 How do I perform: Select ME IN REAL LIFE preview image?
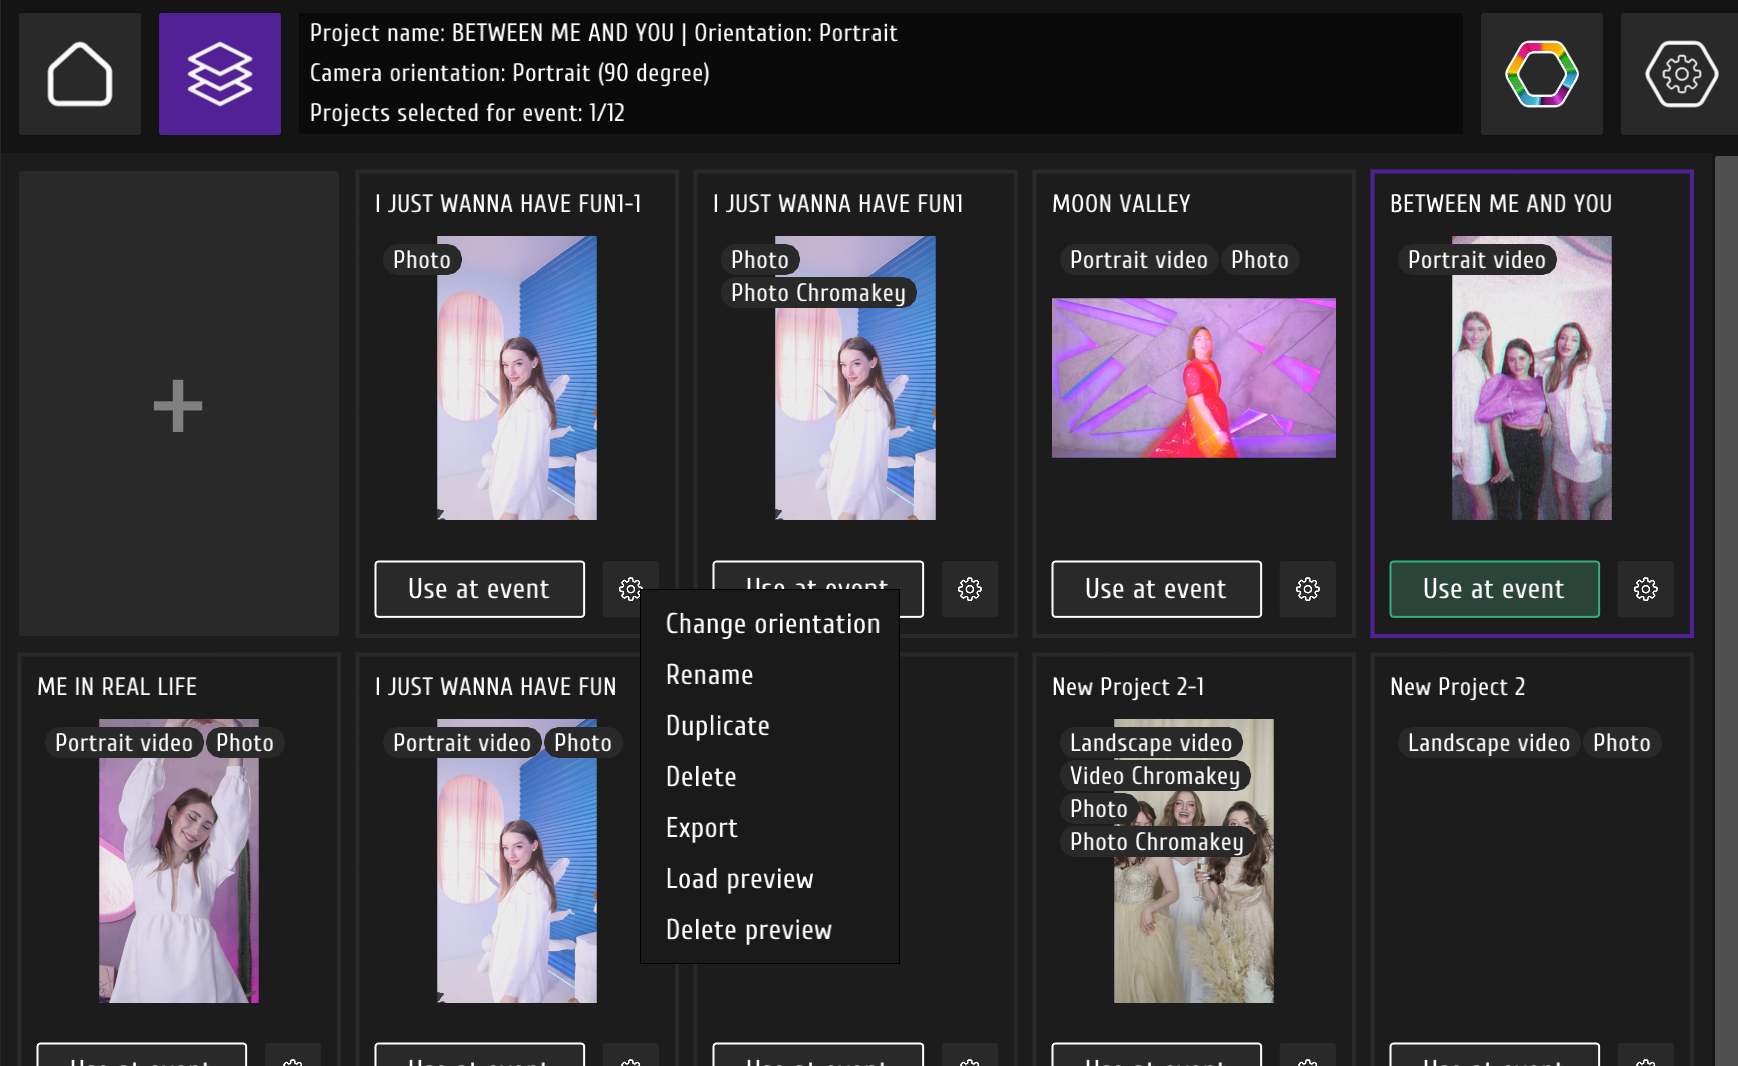point(179,861)
